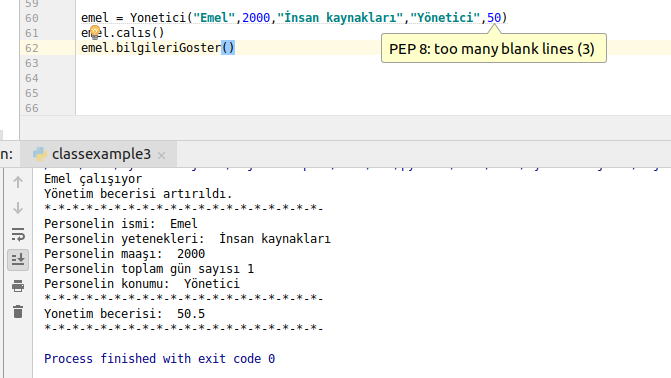Viewport: 671px width, 378px height.
Task: Click "Yönetim becerisi artırıldı." output line
Action: (x=138, y=194)
